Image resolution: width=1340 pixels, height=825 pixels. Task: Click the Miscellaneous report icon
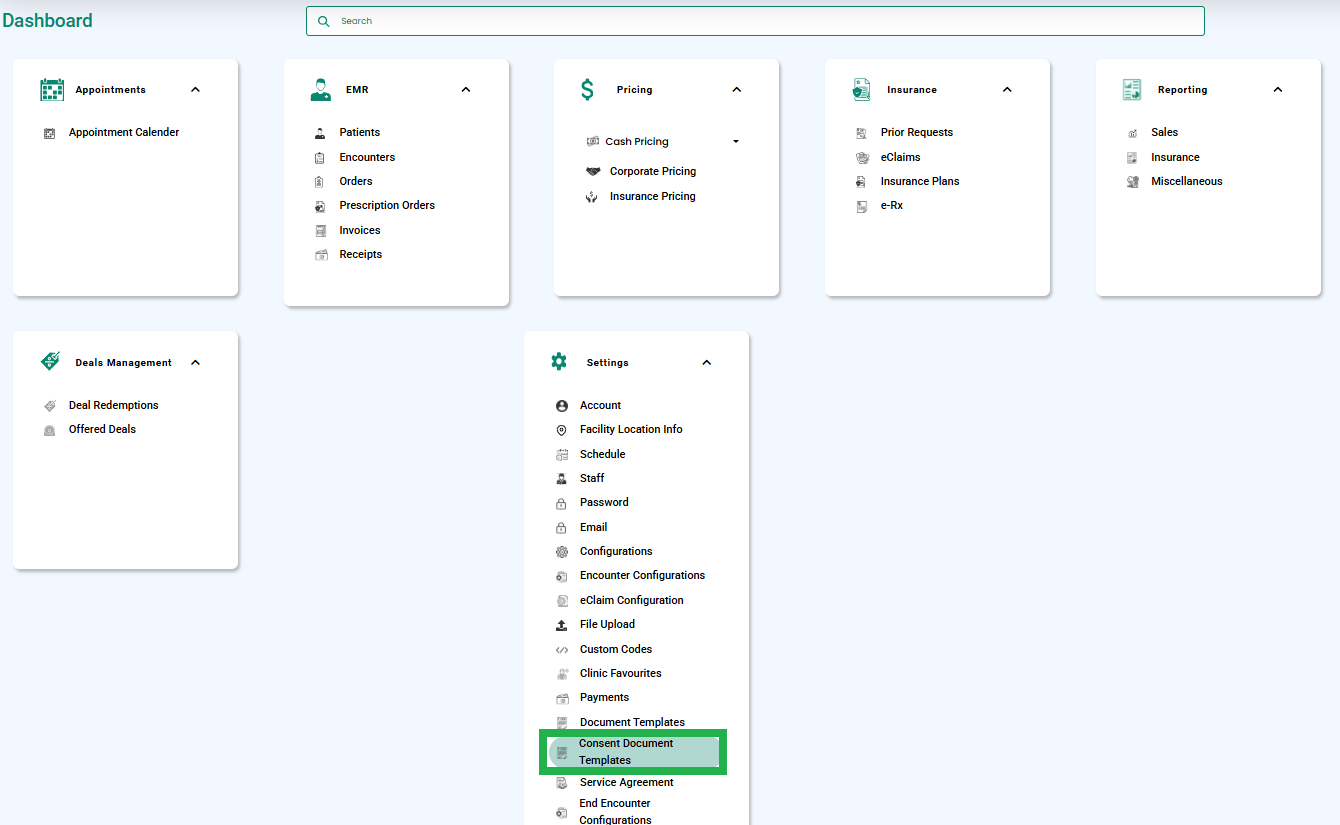coord(1133,182)
